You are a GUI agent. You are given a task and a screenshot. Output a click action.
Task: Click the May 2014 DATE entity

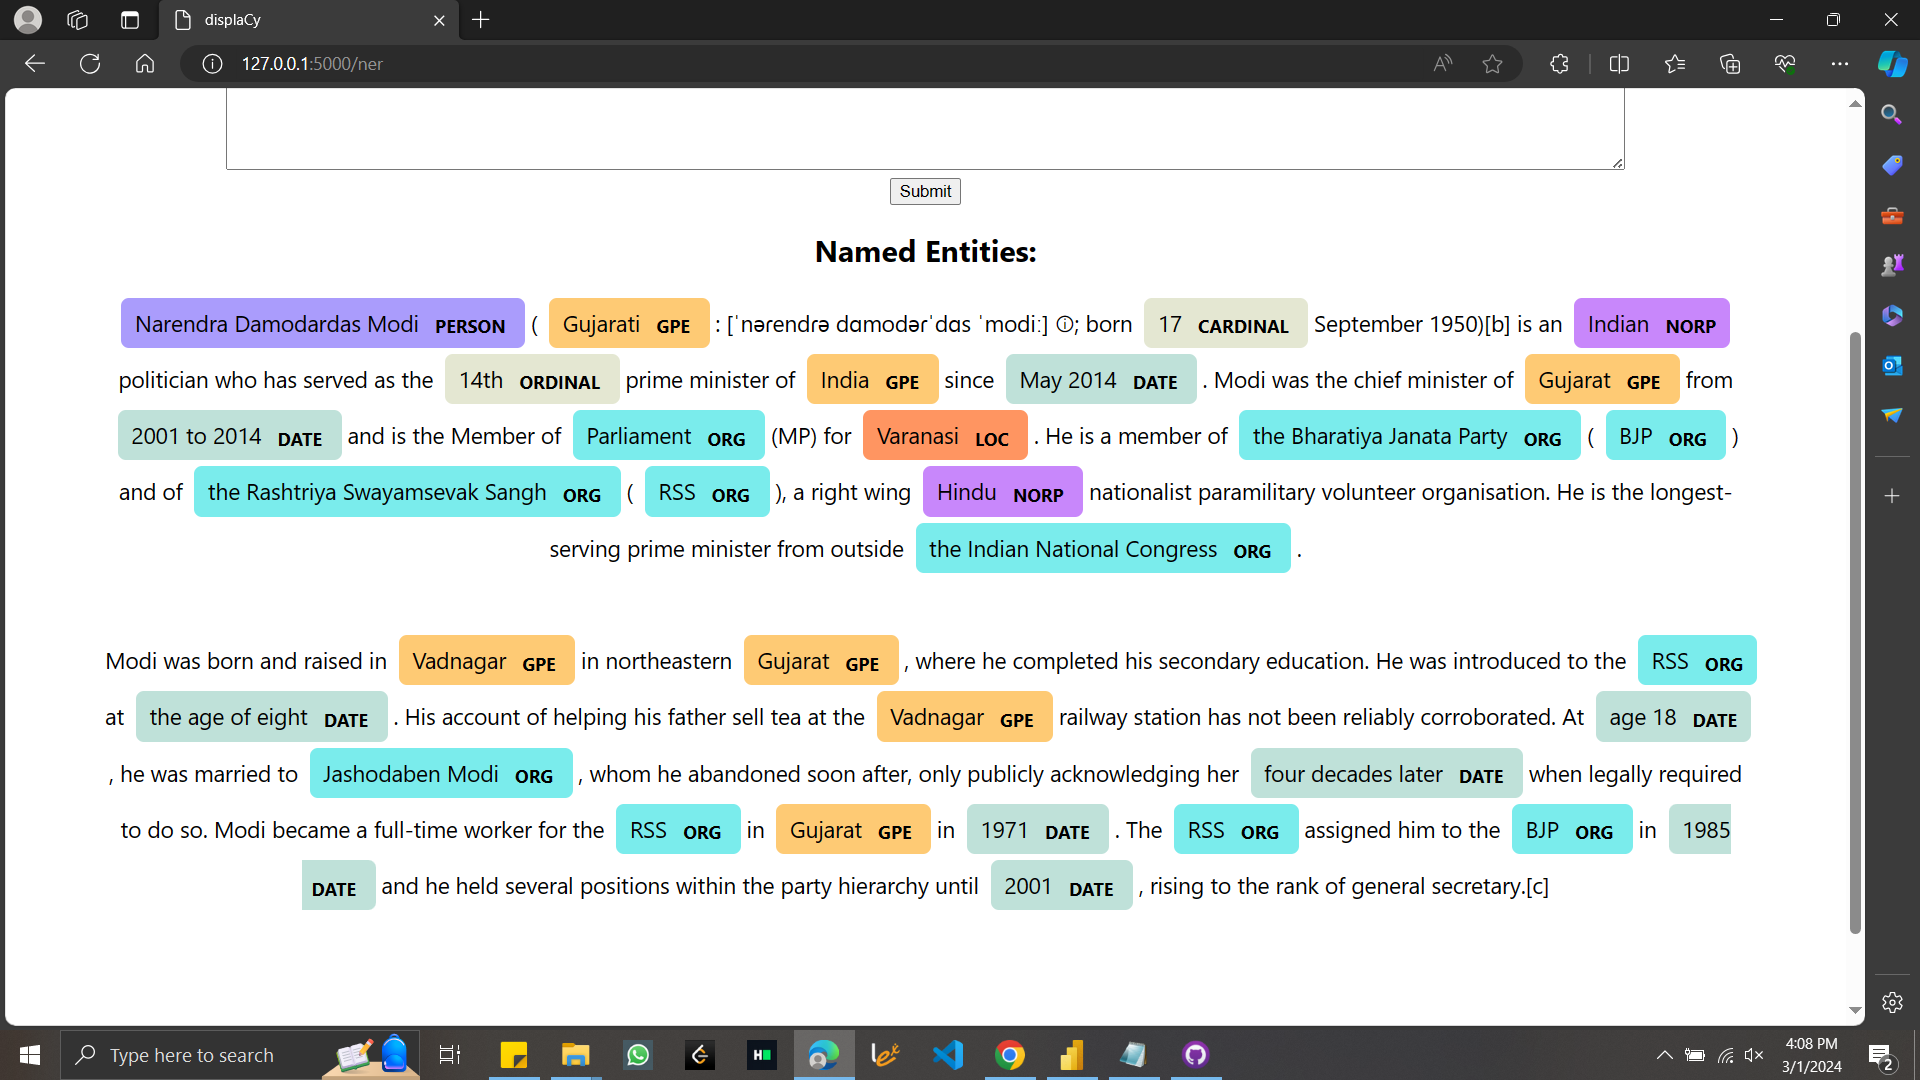click(x=1100, y=380)
